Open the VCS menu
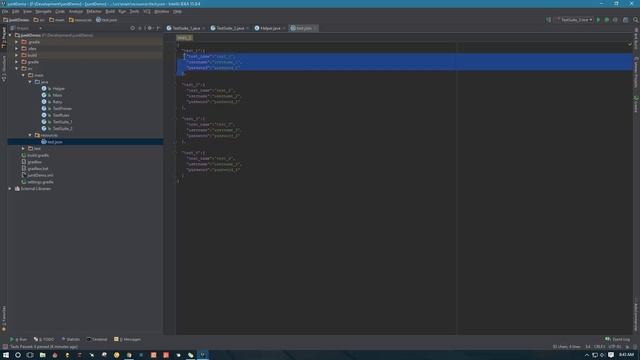 [147, 11]
